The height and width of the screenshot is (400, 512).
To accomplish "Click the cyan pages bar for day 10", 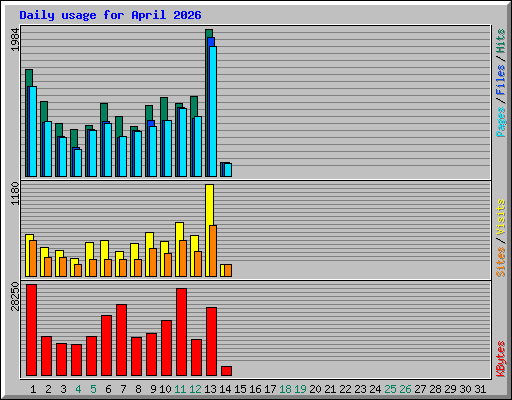I will point(168,148).
